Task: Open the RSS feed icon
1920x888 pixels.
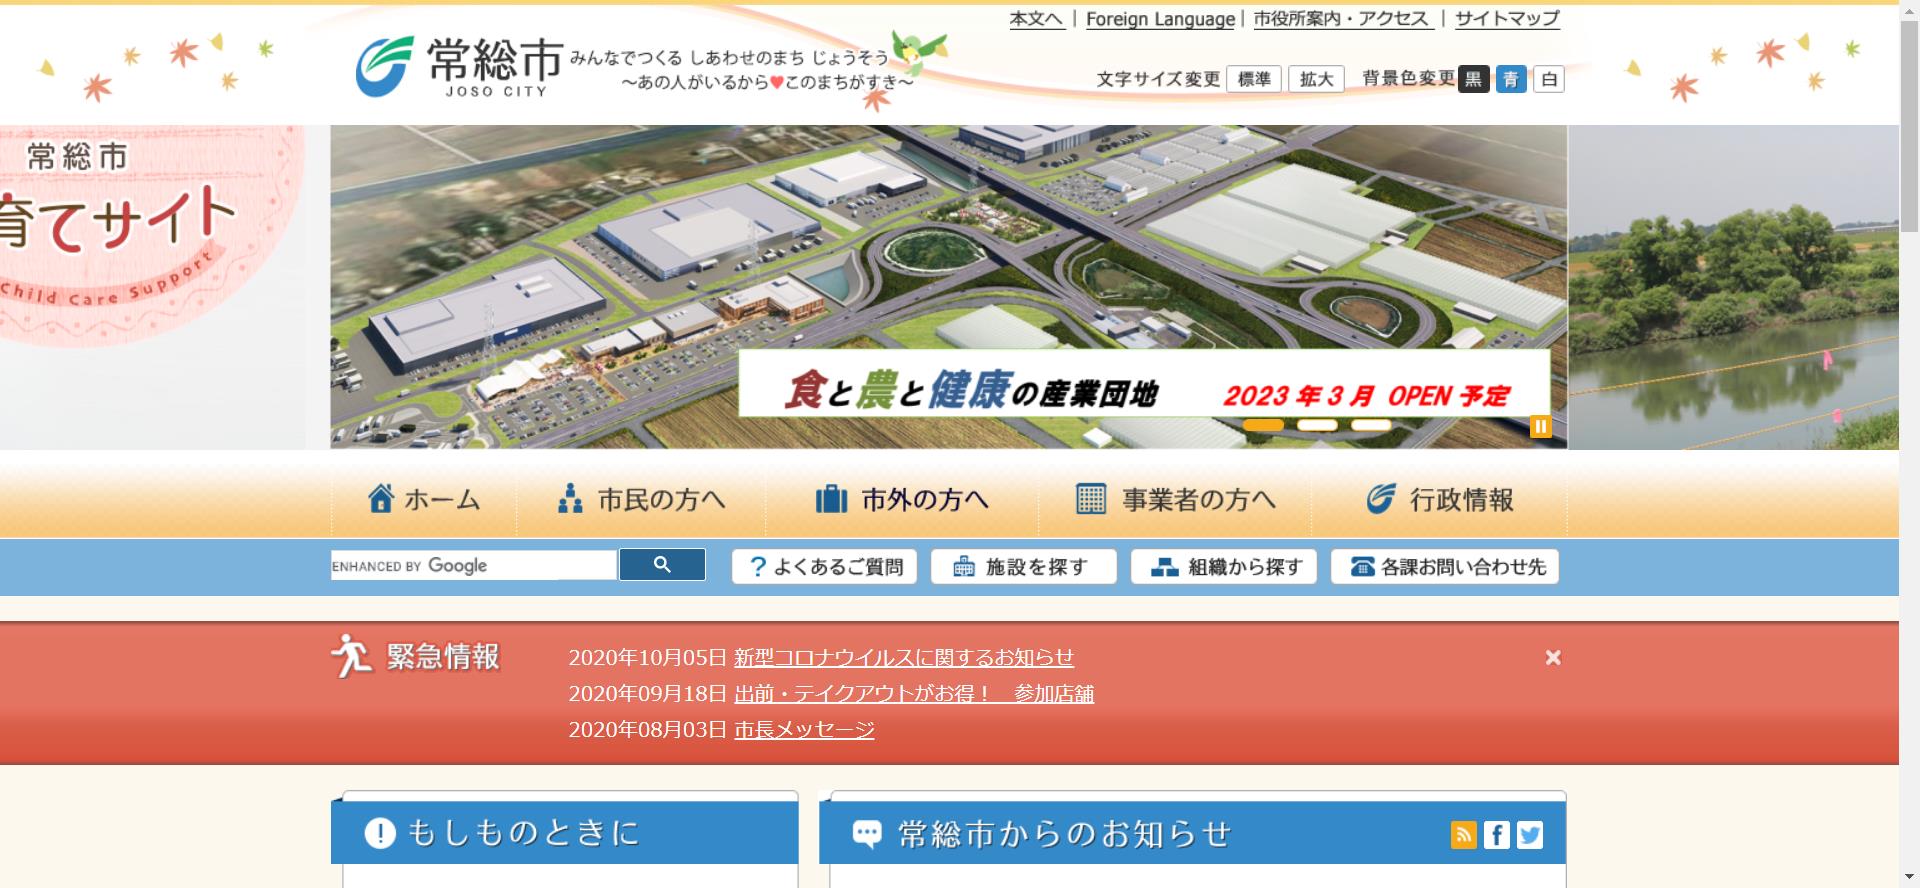Action: (1463, 835)
